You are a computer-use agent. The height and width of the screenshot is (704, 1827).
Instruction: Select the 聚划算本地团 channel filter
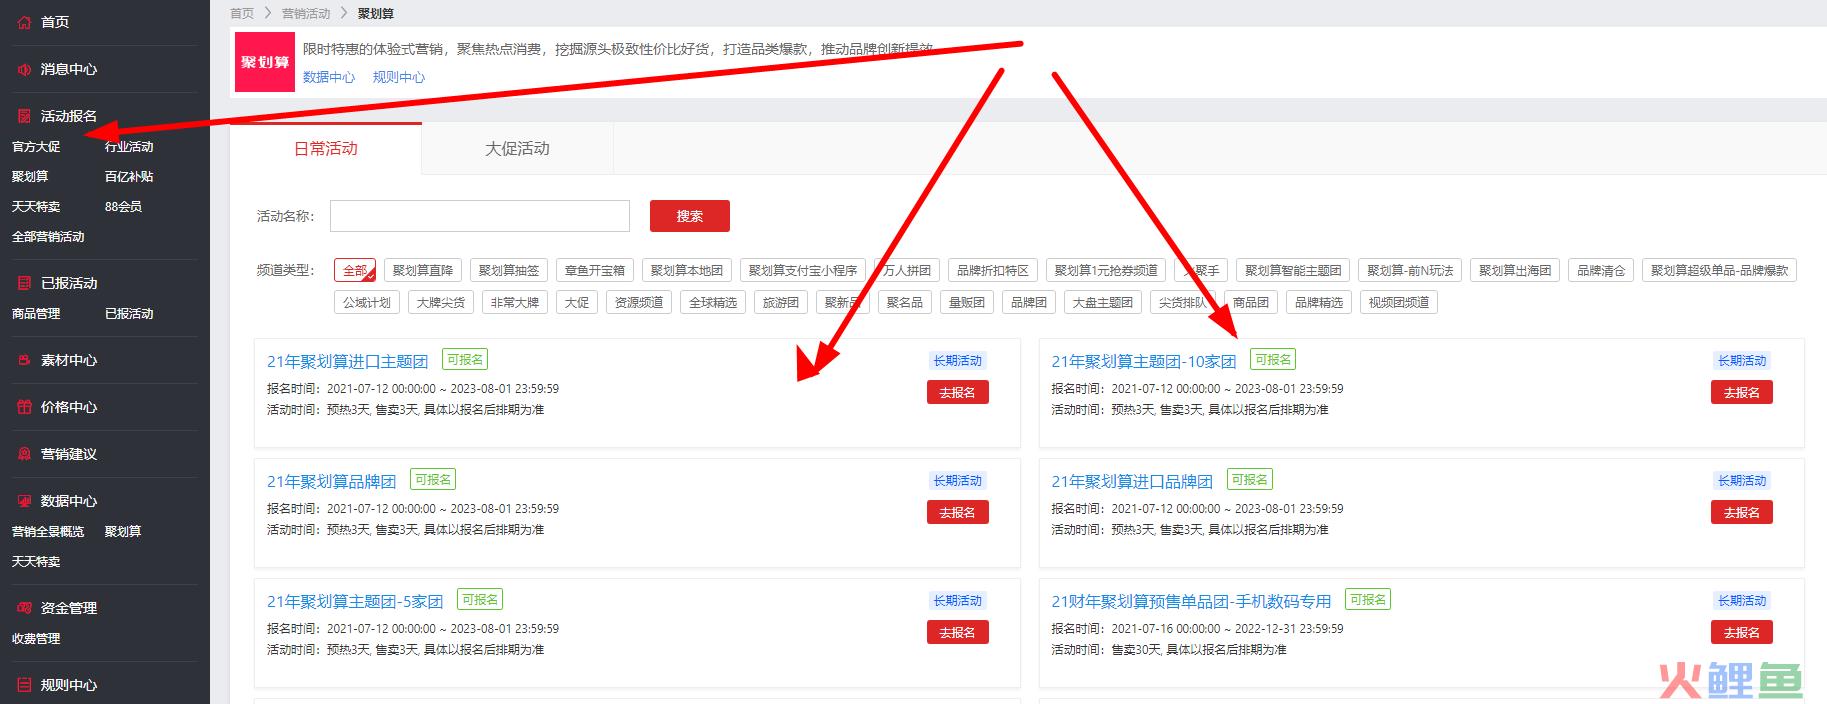tap(687, 270)
